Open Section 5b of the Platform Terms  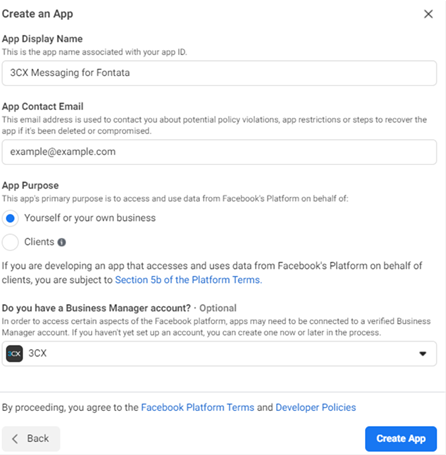point(188,280)
